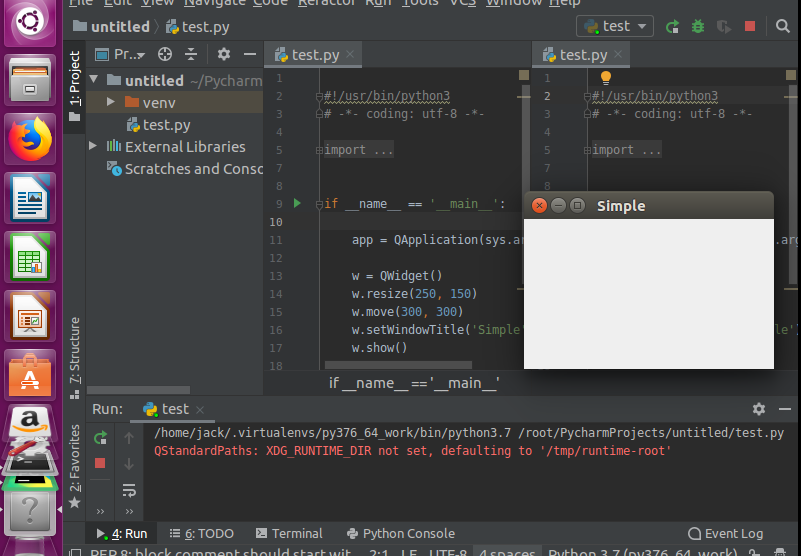
Task: Unfold the import block in right editor
Action: click(x=587, y=150)
